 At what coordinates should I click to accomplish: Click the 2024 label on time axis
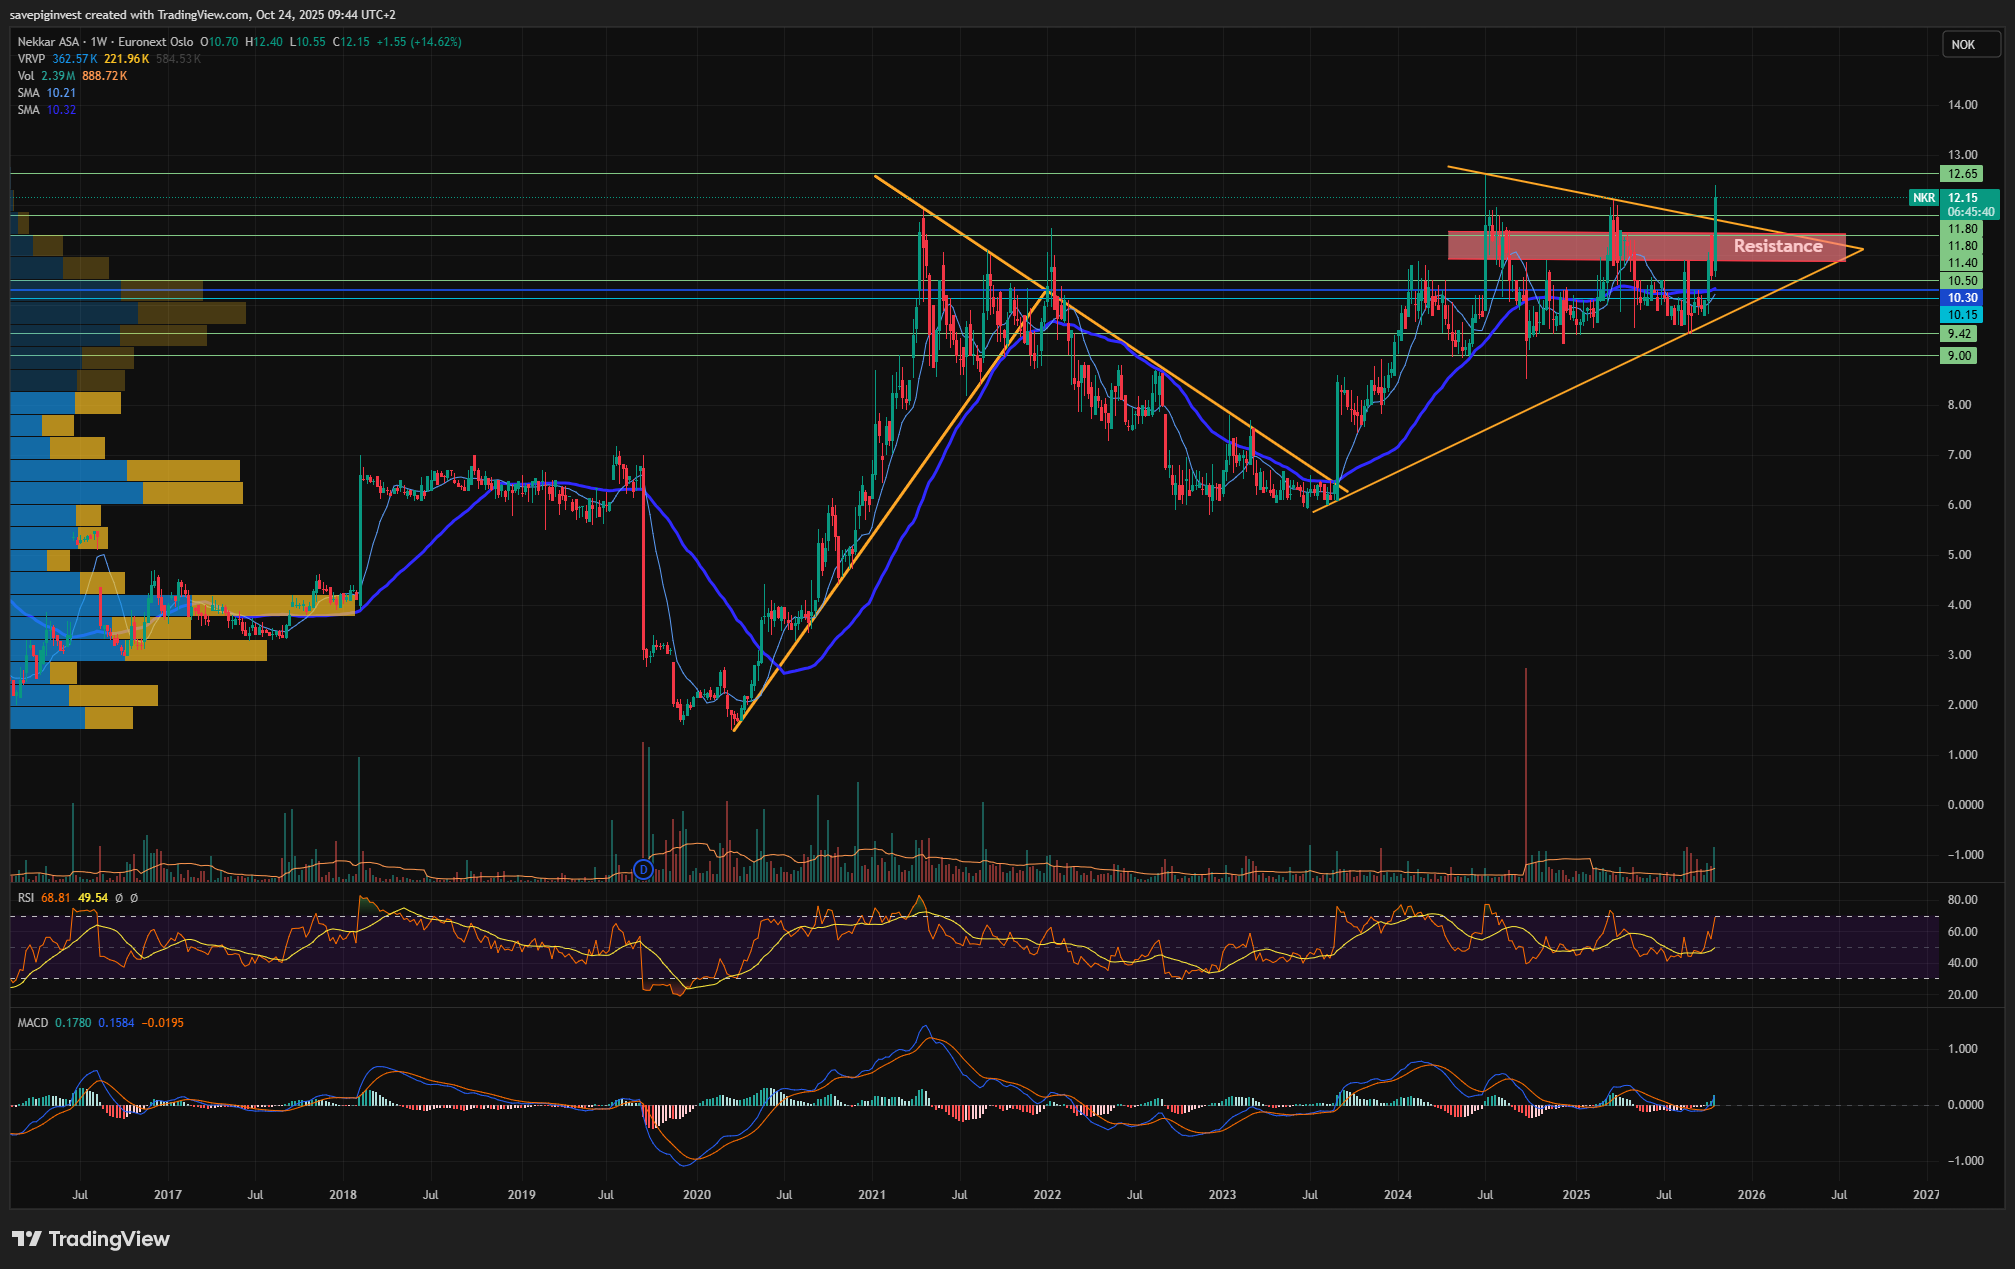pos(1397,1195)
